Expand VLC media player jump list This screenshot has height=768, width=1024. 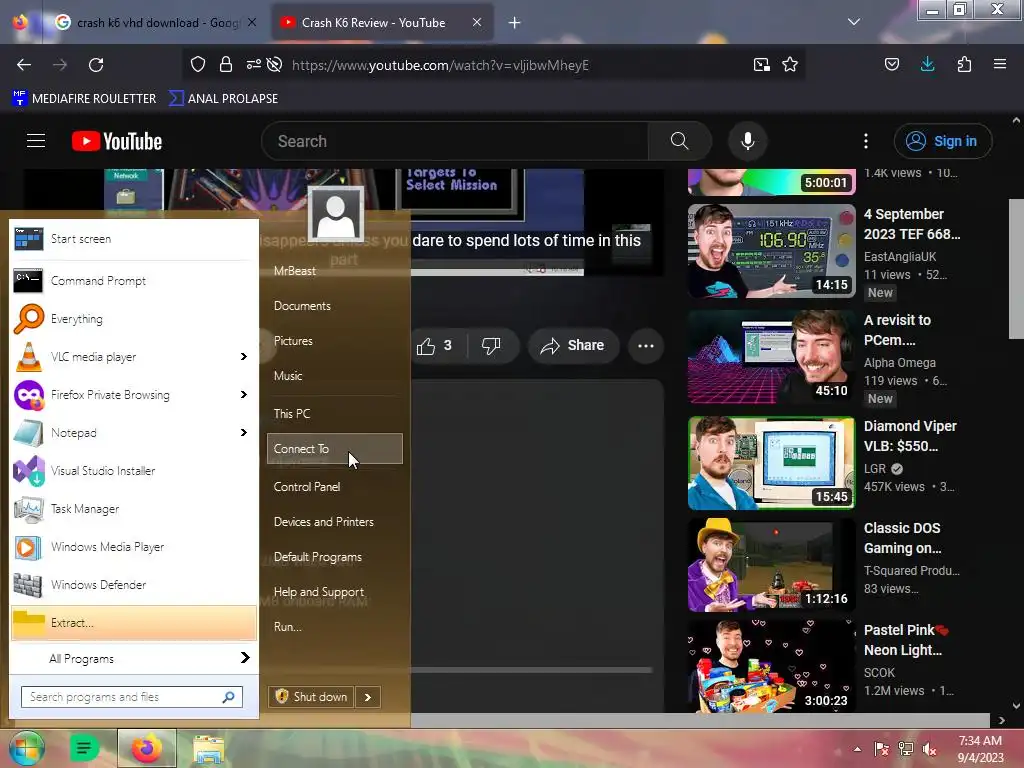pyautogui.click(x=244, y=357)
